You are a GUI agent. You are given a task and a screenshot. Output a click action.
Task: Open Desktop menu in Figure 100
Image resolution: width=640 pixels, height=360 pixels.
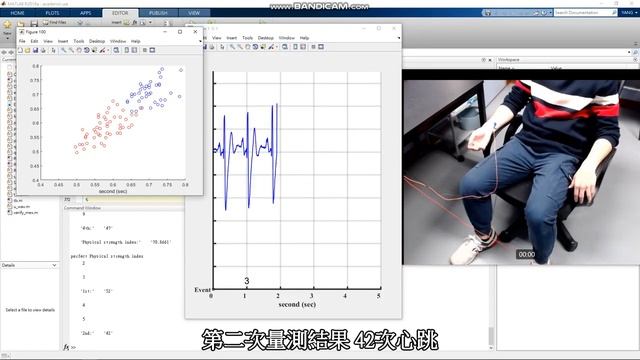tap(97, 41)
